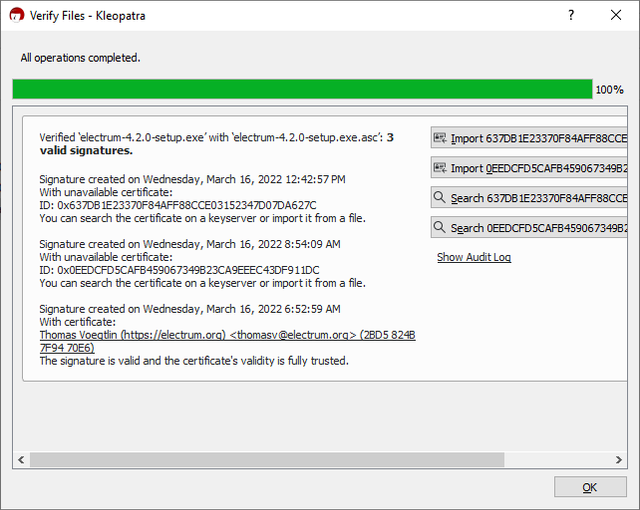Screen dimensions: 640x510
Task: Click 'signature is valid and fully trusted' text
Action: pos(194,361)
